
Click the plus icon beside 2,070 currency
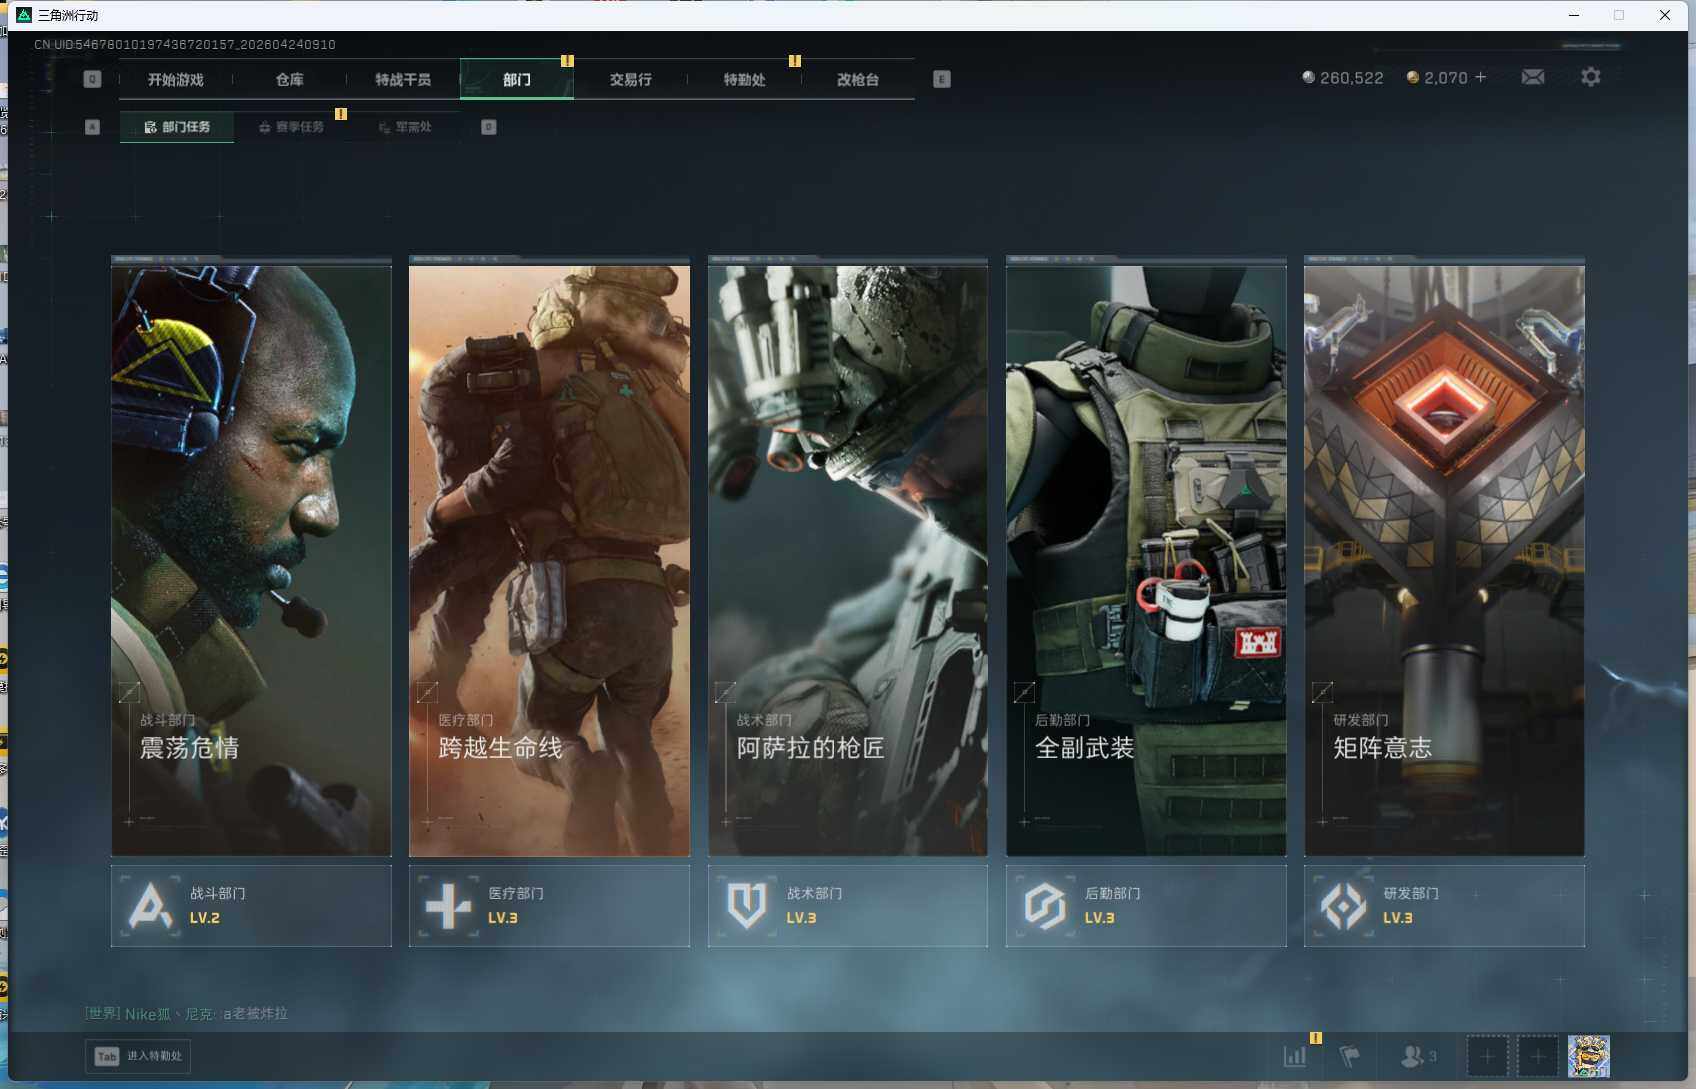pos(1481,77)
